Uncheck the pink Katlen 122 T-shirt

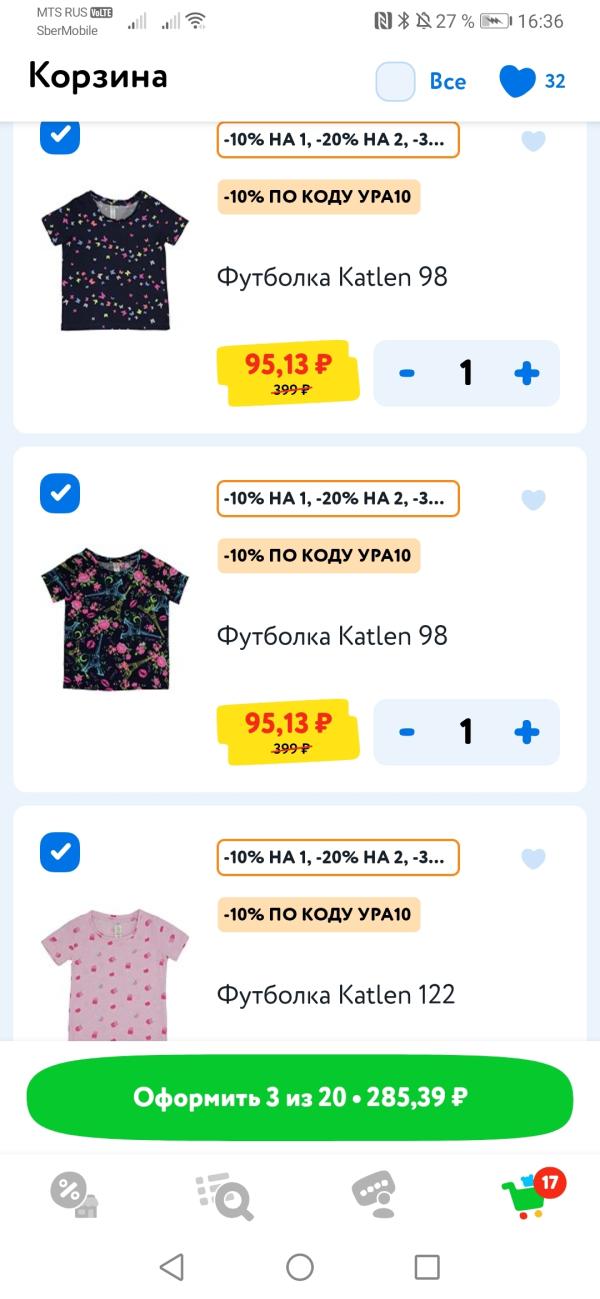(60, 852)
